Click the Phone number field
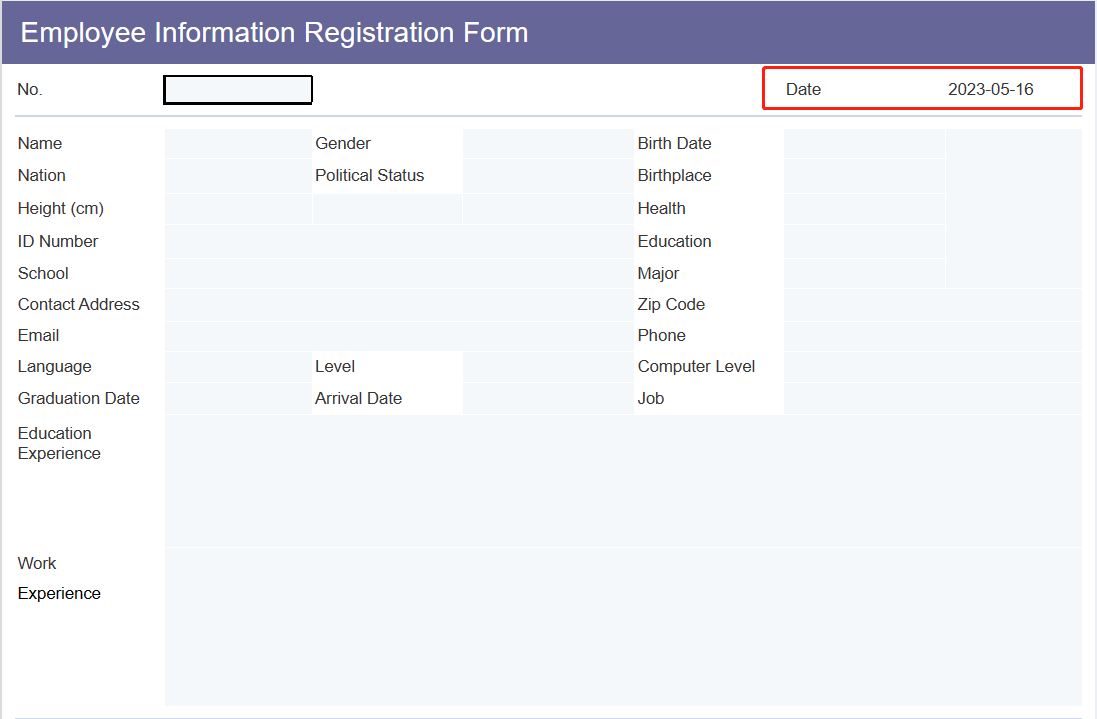The height and width of the screenshot is (719, 1097). [x=930, y=335]
